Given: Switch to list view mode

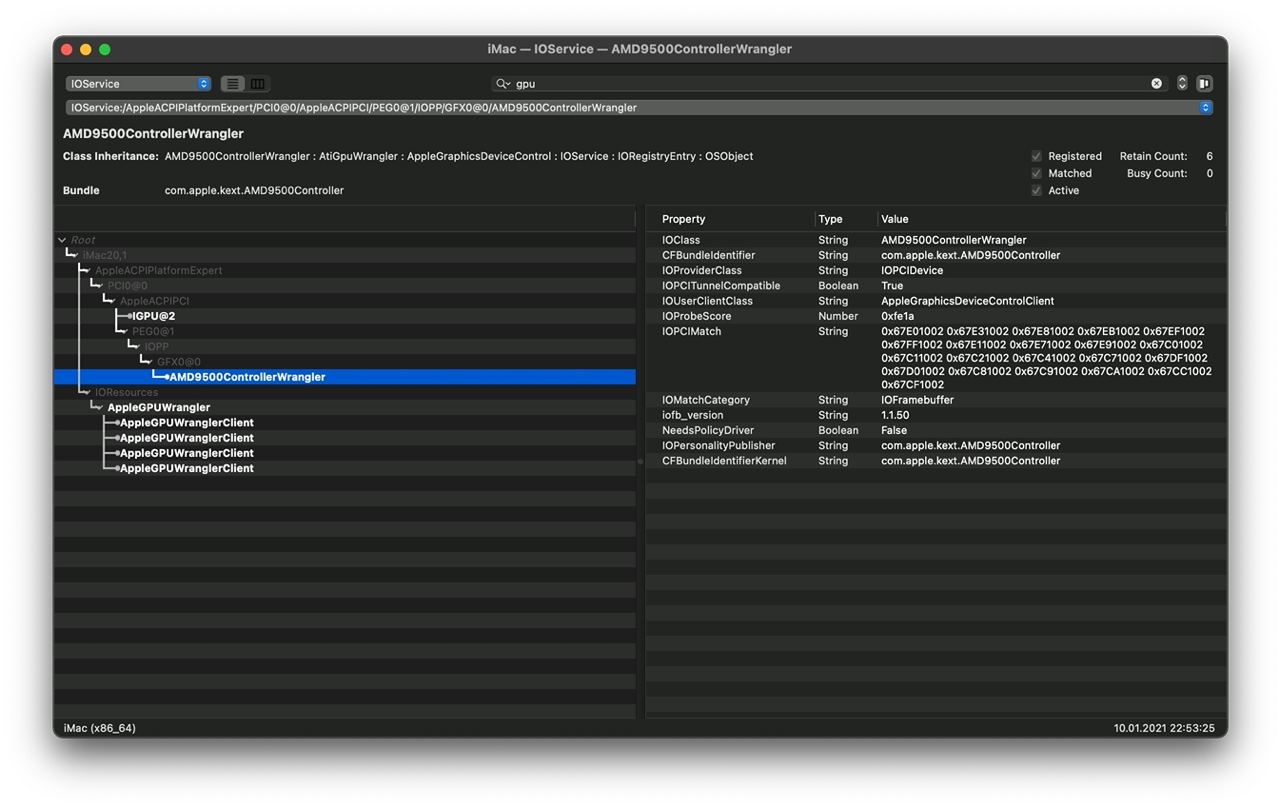Looking at the screenshot, I should pos(233,84).
